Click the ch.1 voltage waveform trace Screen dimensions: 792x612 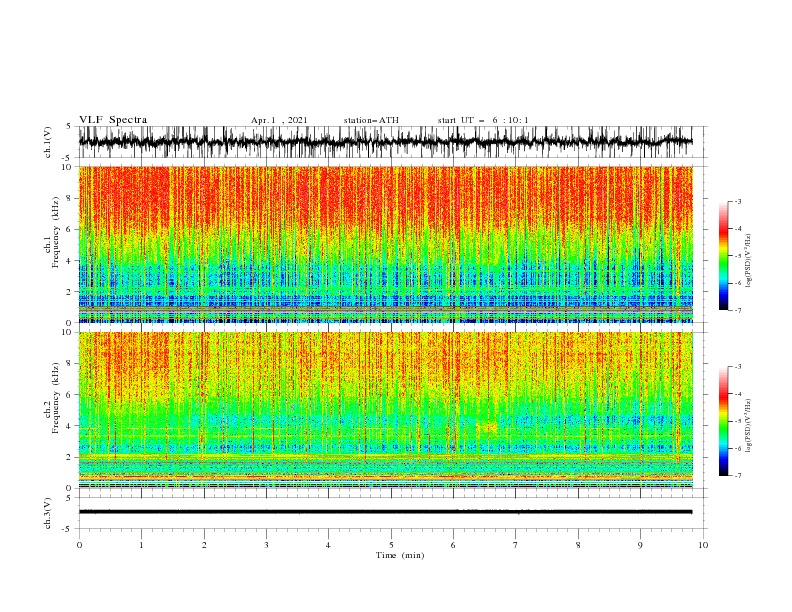point(385,142)
